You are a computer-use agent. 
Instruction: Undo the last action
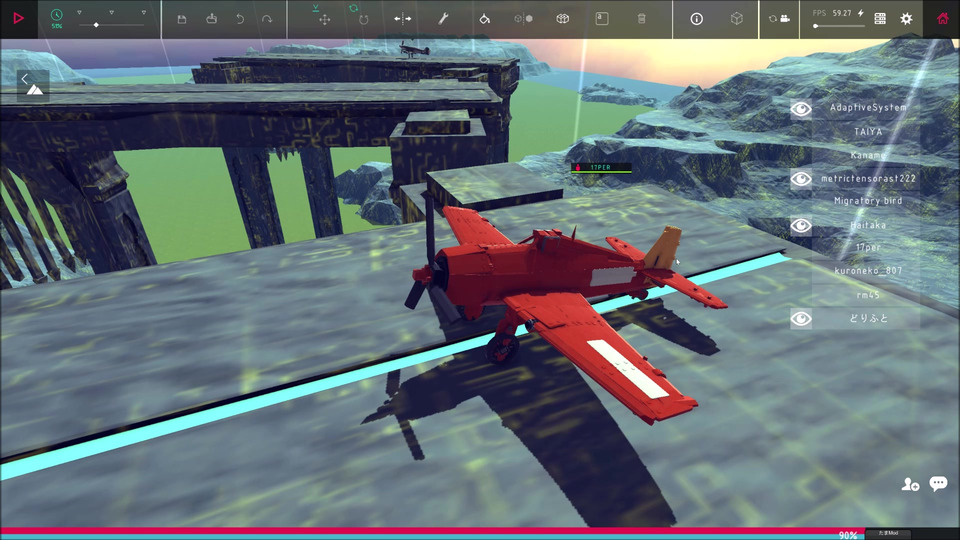[240, 19]
